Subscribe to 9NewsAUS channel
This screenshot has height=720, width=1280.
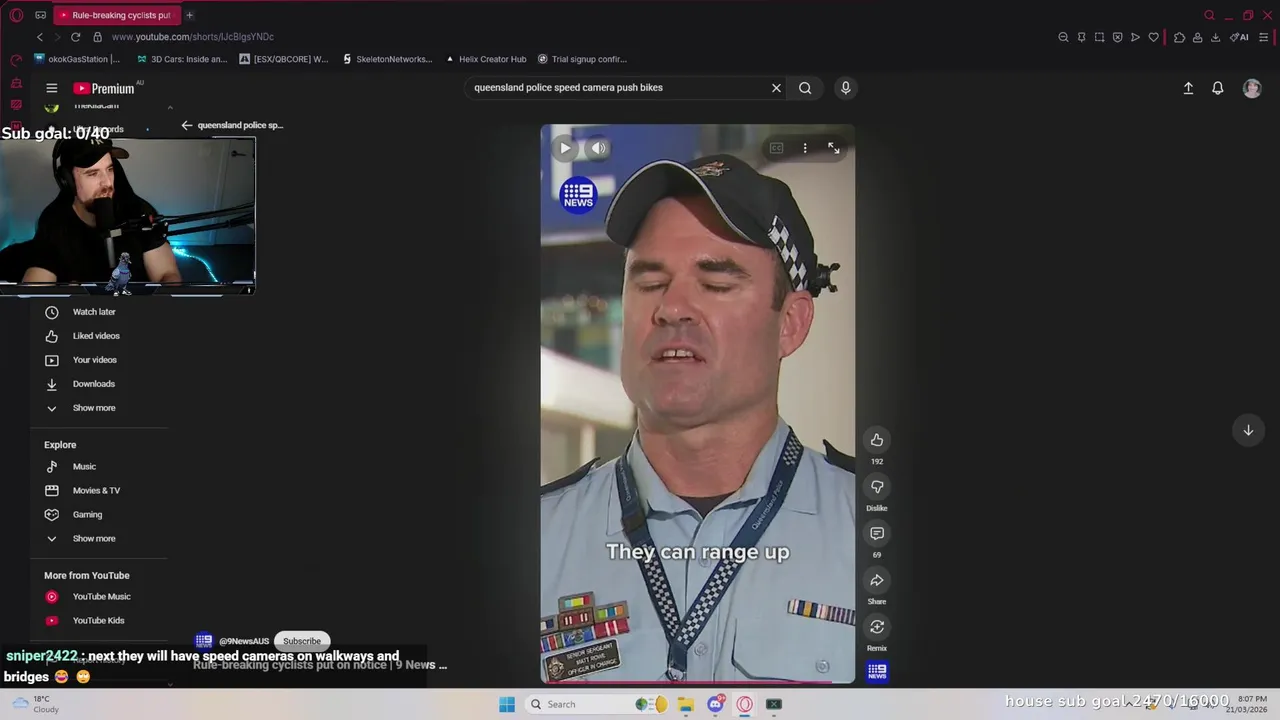coord(302,641)
